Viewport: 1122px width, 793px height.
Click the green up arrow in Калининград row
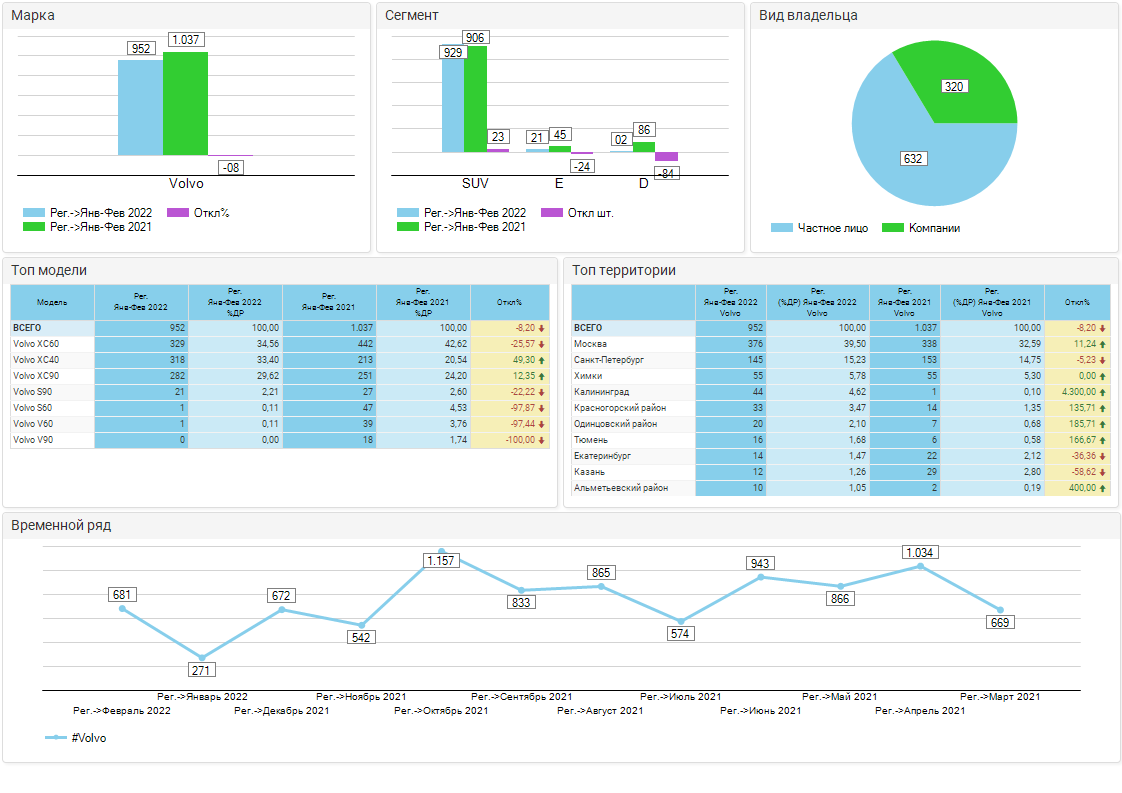coord(1102,392)
